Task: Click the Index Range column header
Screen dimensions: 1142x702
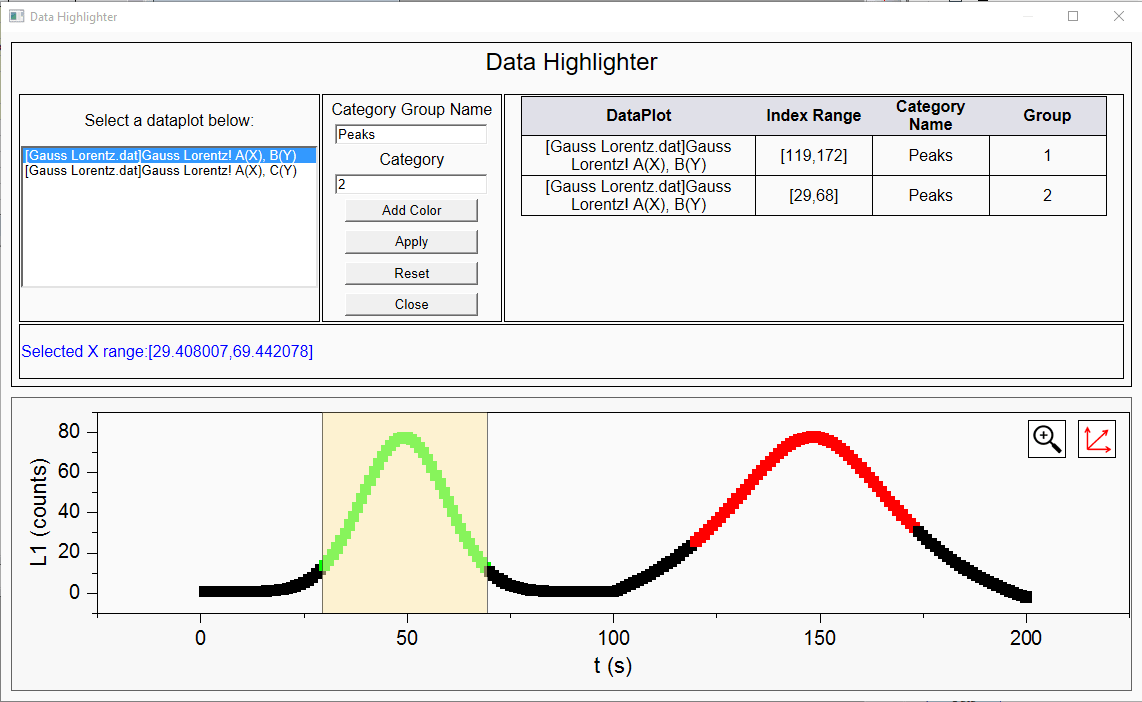Action: click(x=813, y=116)
